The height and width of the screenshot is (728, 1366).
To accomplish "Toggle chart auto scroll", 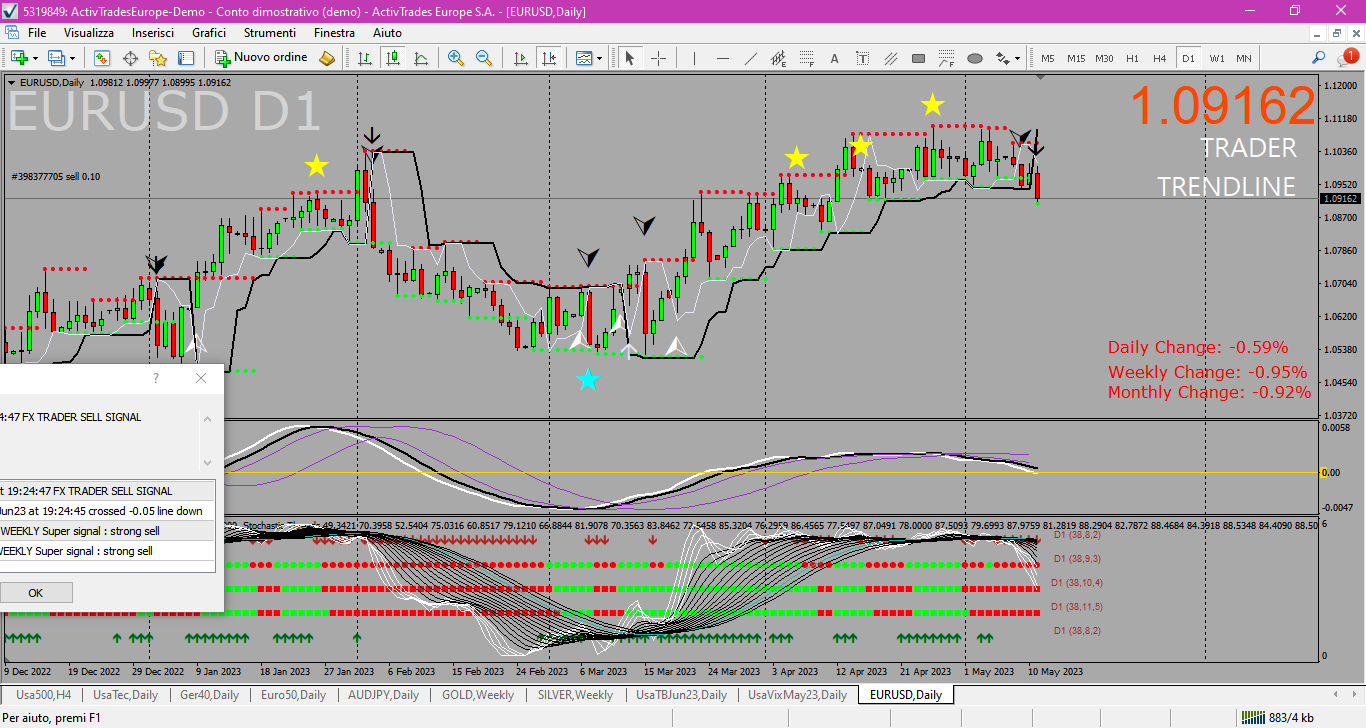I will coord(520,58).
